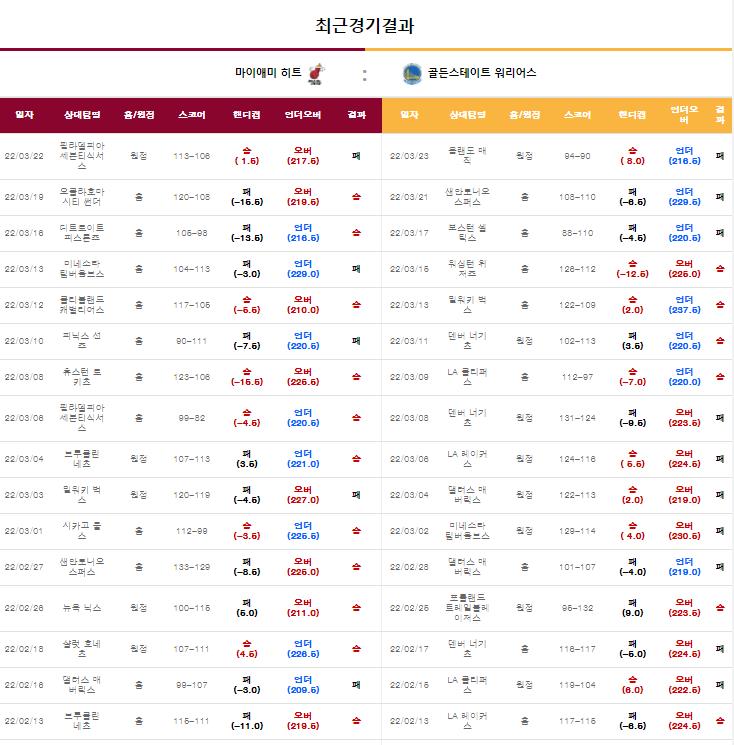Select the 102-113 score in the Warriors table
734x745 pixels.
point(577,341)
